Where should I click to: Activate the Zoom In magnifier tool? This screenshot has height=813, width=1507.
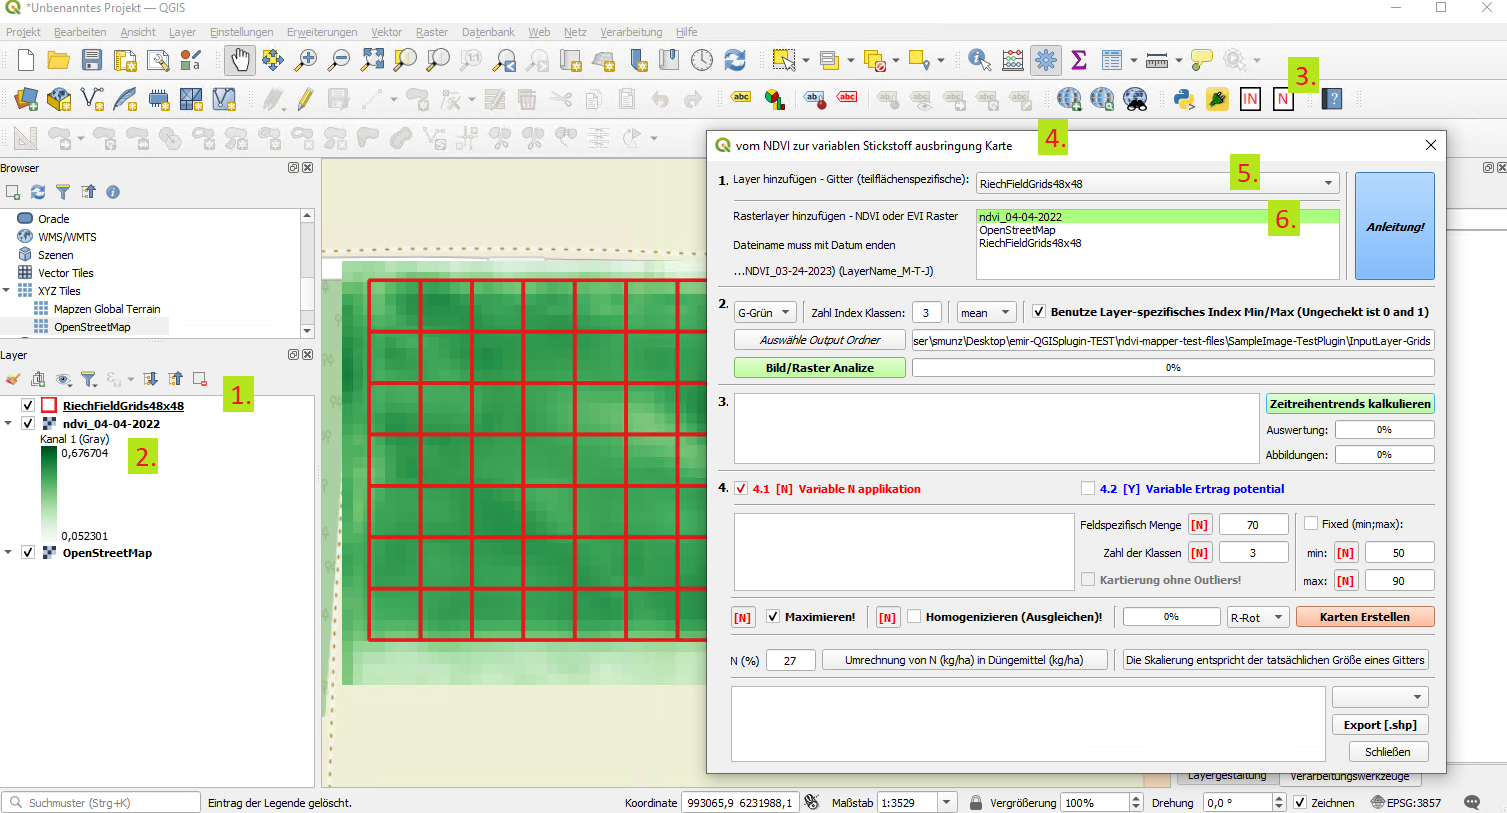pyautogui.click(x=306, y=60)
